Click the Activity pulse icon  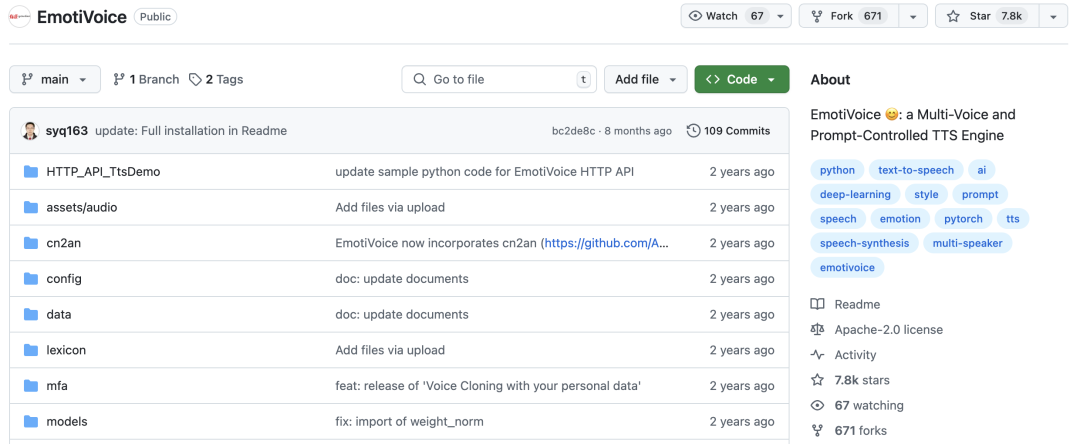pos(818,355)
